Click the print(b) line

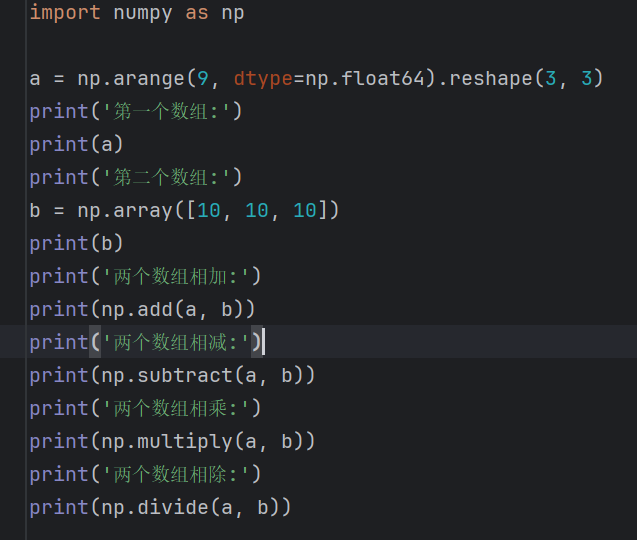coord(76,244)
